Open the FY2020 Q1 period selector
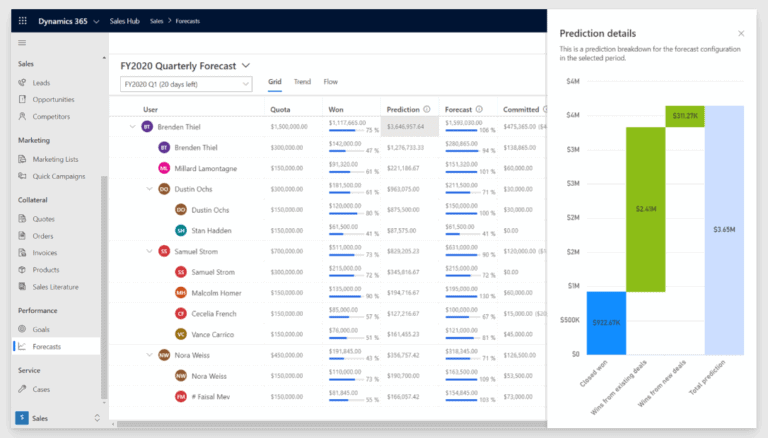This screenshot has height=438, width=768. tap(186, 84)
